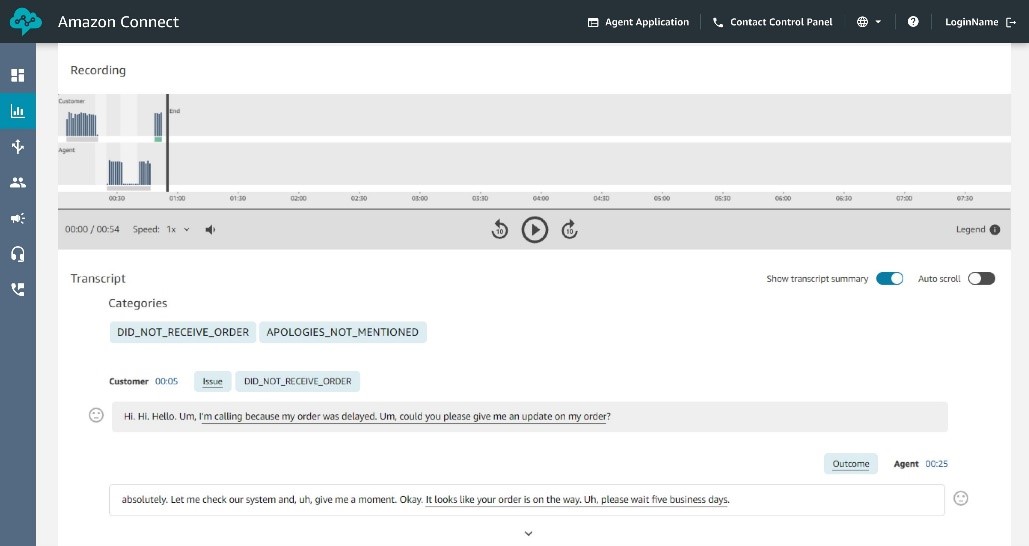Skip forward 10 seconds
The height and width of the screenshot is (546, 1029).
(570, 230)
